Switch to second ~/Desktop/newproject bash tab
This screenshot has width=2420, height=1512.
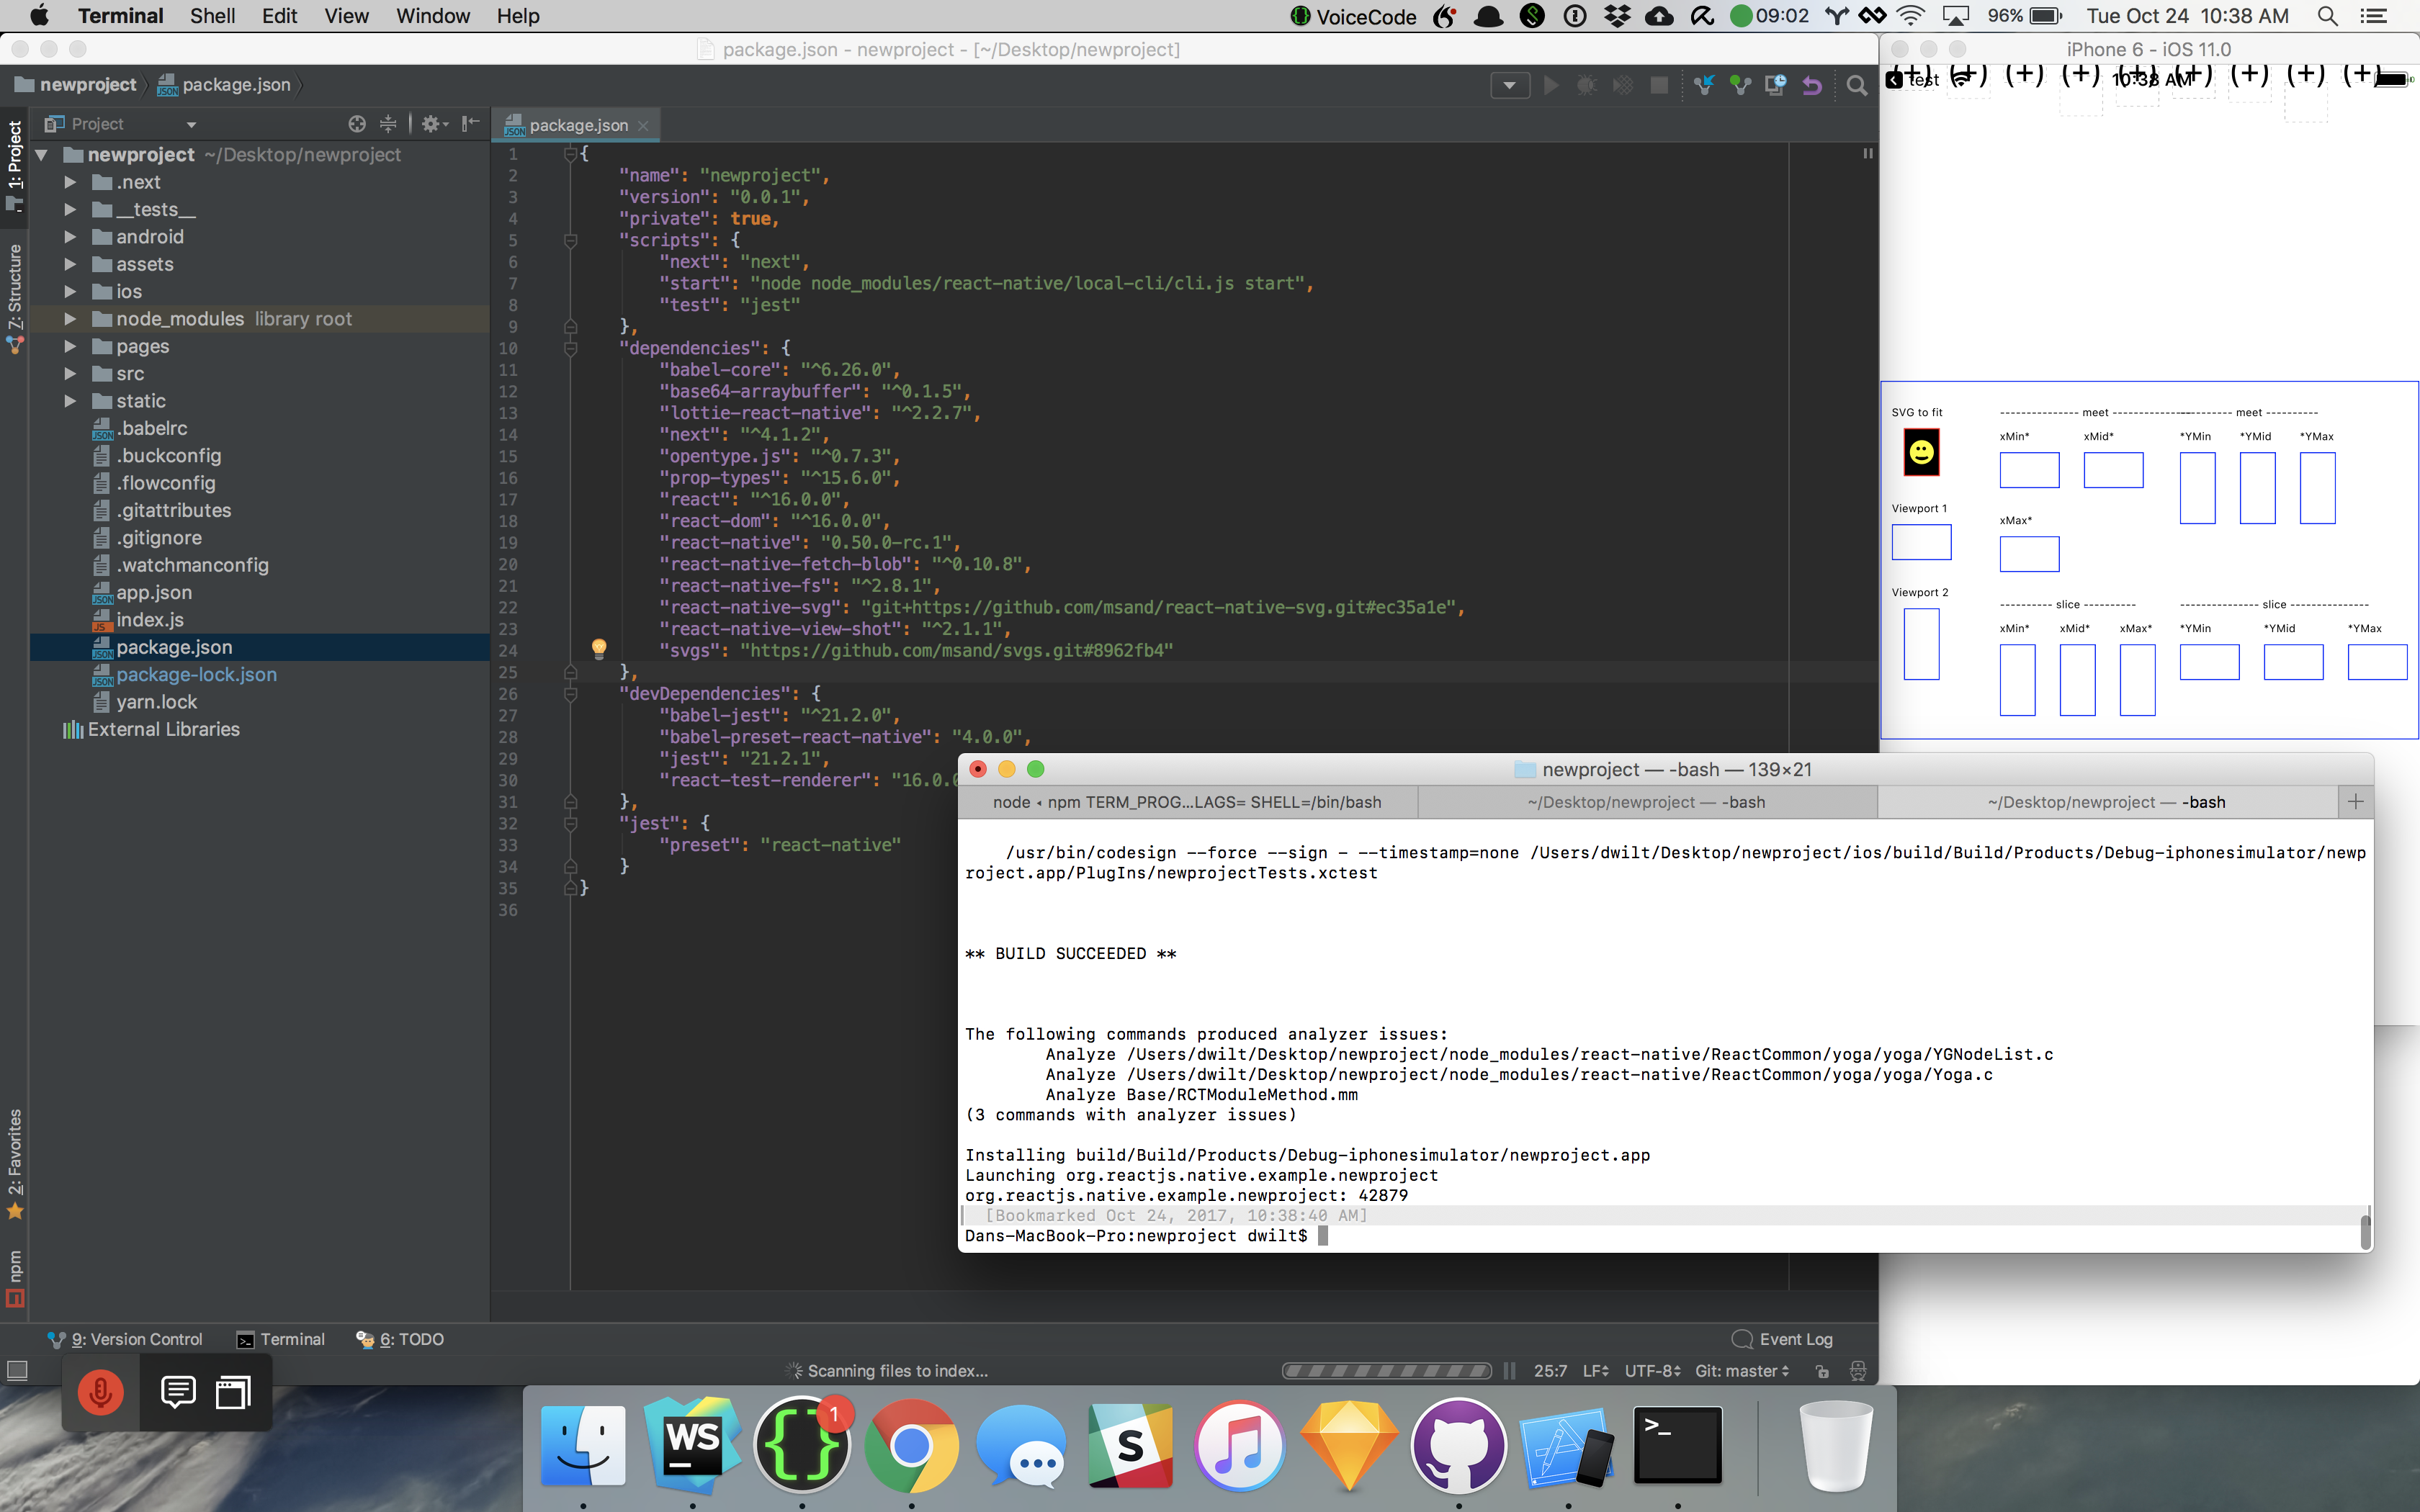tap(2106, 802)
